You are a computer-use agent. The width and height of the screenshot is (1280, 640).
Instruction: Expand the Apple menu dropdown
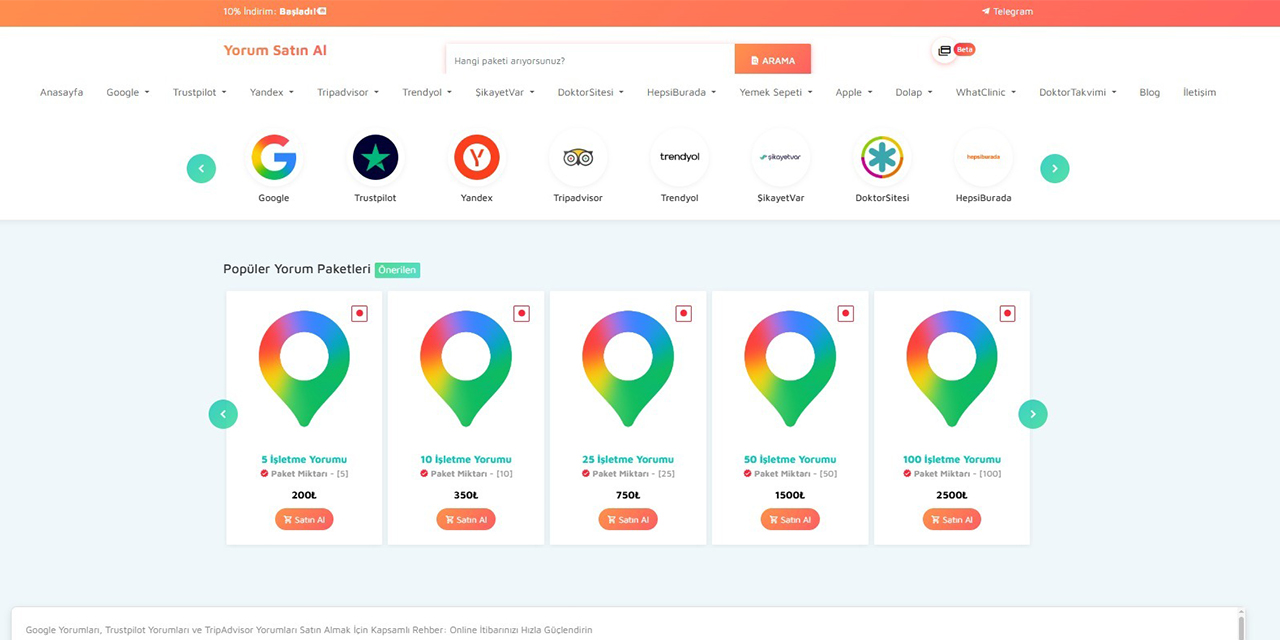(854, 92)
